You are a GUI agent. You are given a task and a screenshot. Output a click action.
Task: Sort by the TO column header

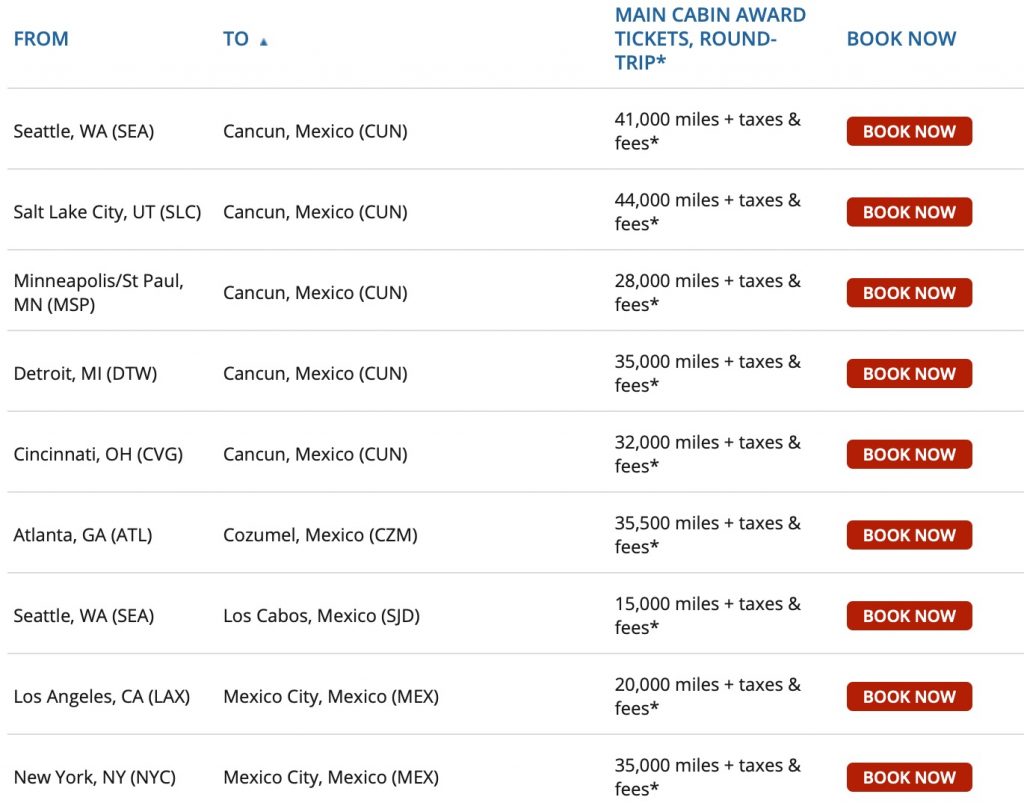tap(236, 39)
